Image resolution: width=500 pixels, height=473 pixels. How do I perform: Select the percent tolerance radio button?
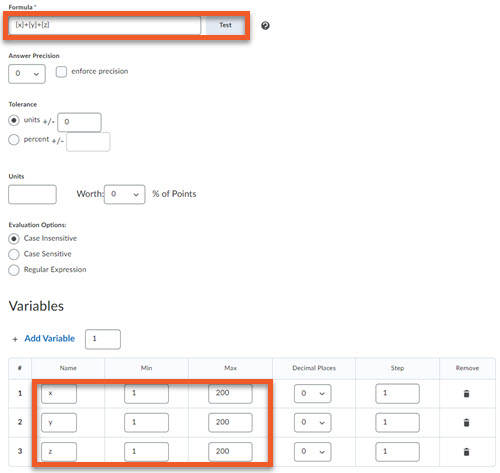tap(14, 140)
